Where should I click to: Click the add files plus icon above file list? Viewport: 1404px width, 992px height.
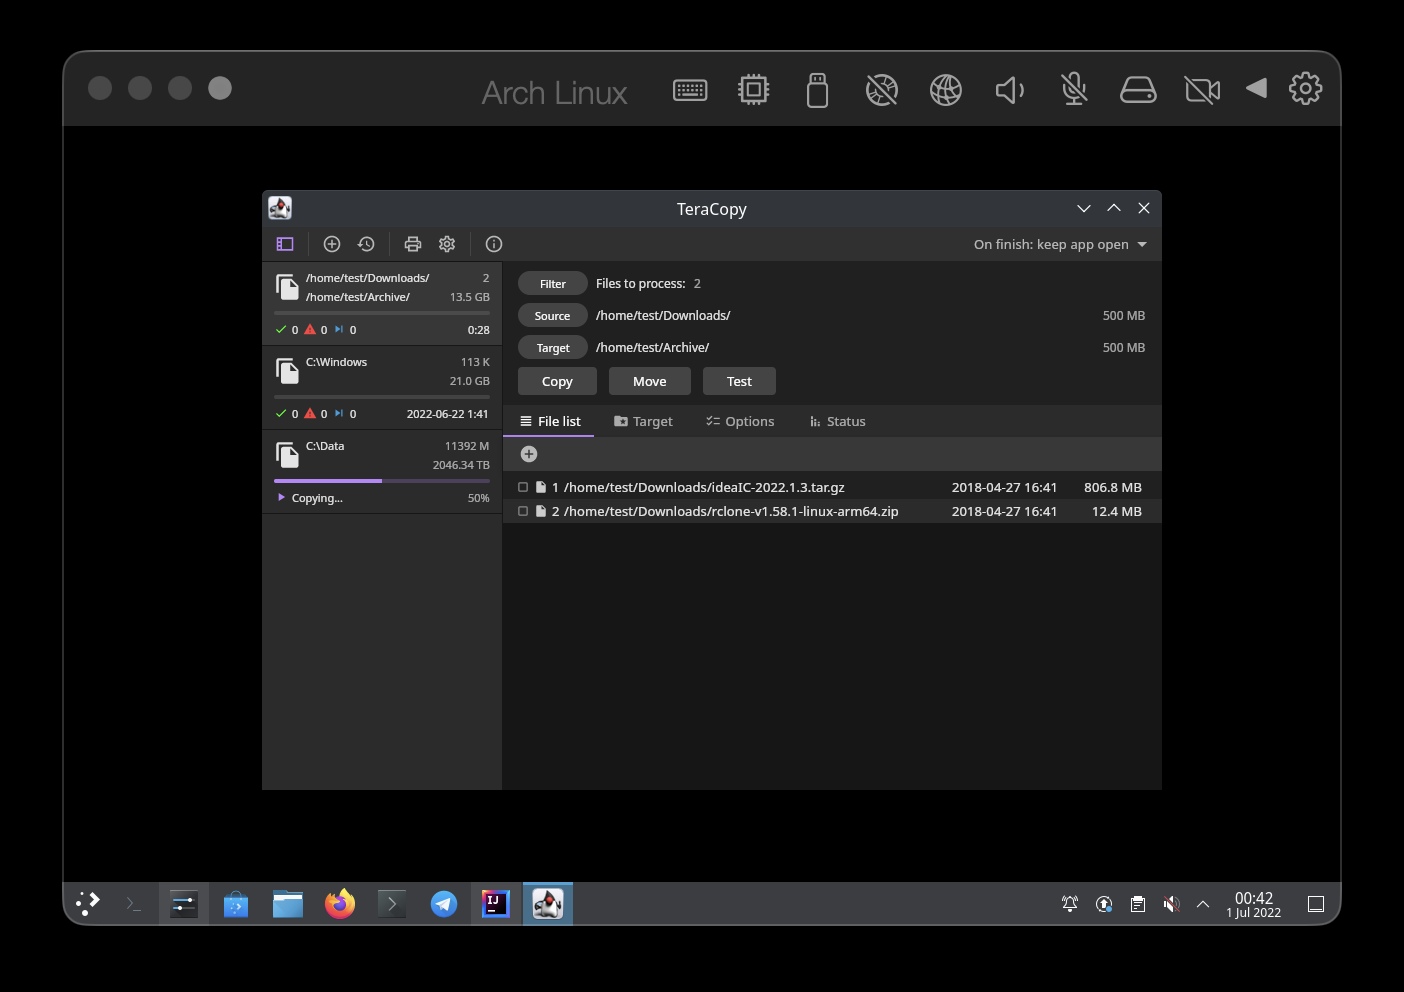[x=529, y=454]
